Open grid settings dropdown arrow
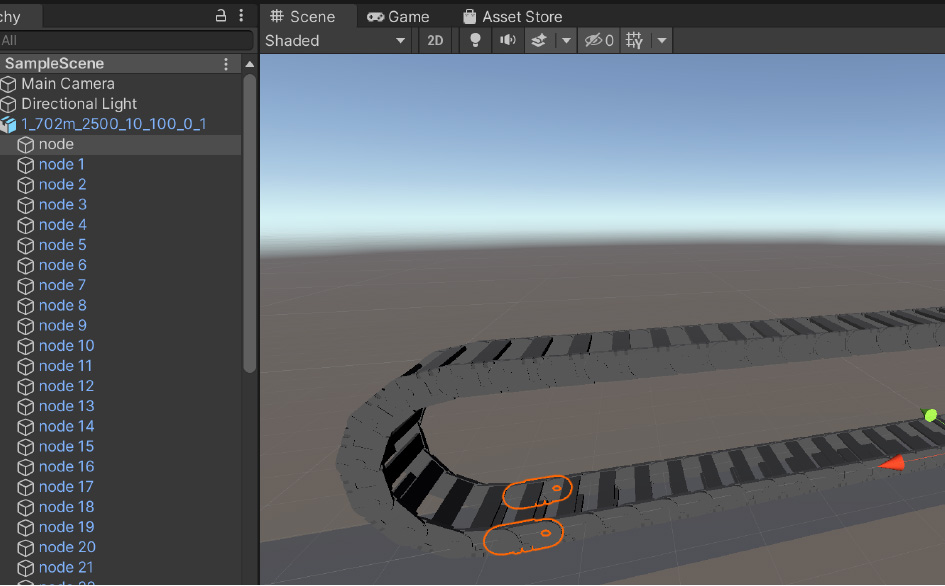The image size is (945, 586). (662, 40)
